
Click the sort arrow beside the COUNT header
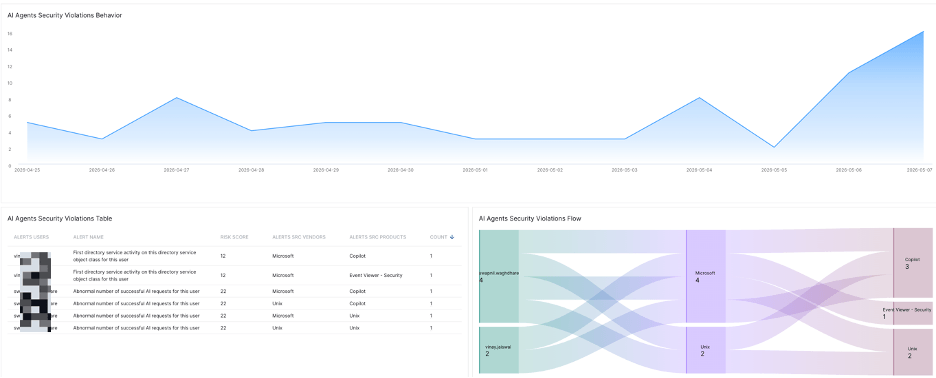(x=452, y=237)
